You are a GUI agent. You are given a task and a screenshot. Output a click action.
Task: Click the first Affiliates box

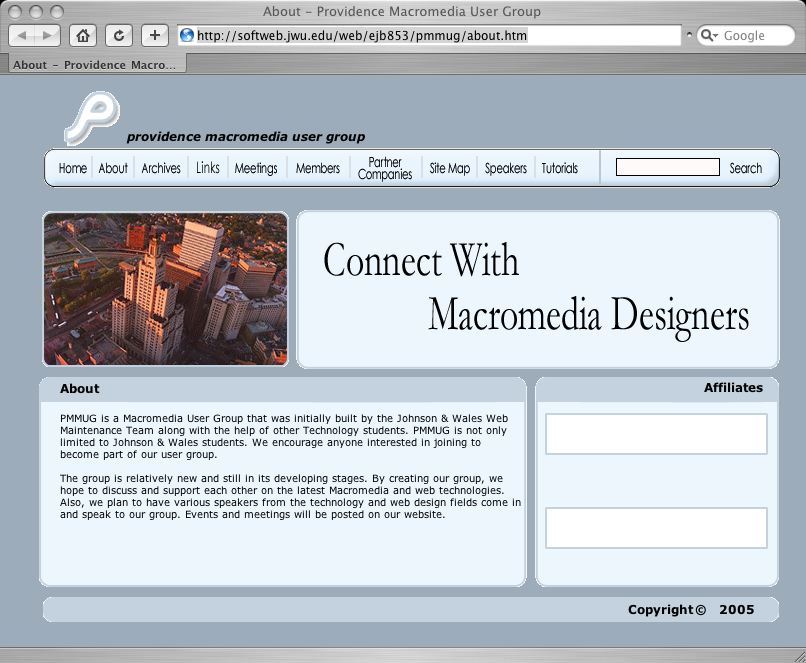(x=656, y=434)
